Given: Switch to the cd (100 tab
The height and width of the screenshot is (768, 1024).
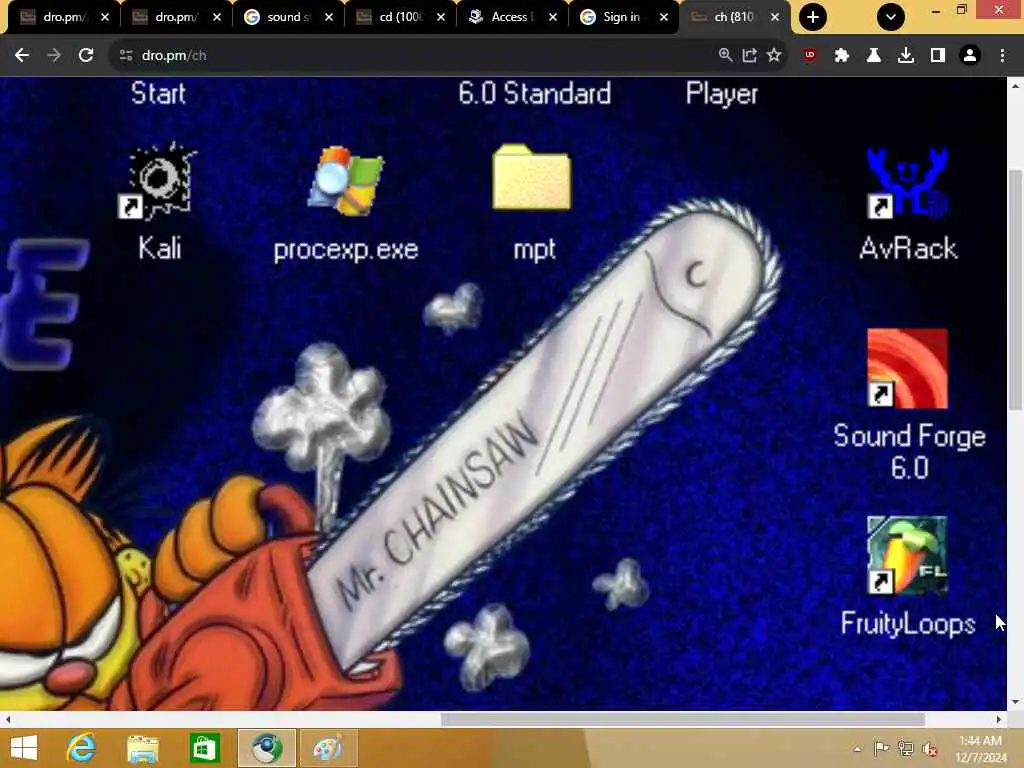Looking at the screenshot, I should click(400, 17).
